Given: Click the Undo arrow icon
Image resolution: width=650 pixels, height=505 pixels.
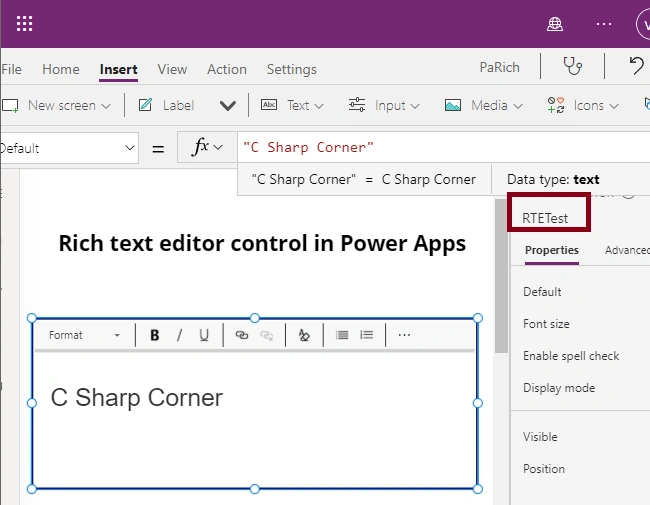Looking at the screenshot, I should [x=636, y=66].
